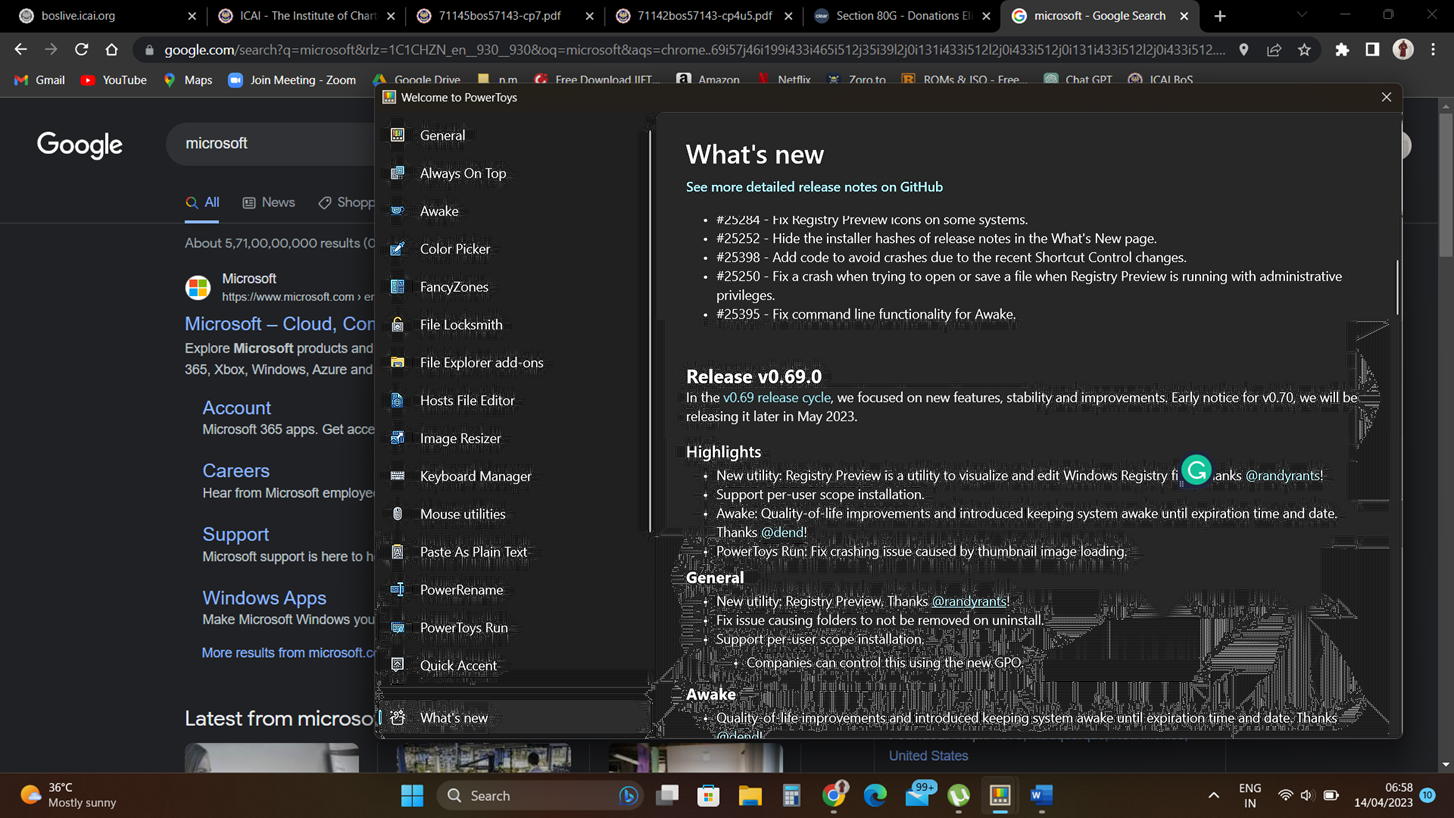This screenshot has width=1454, height=818.
Task: Select the Awake coffee cup icon
Action: point(397,211)
